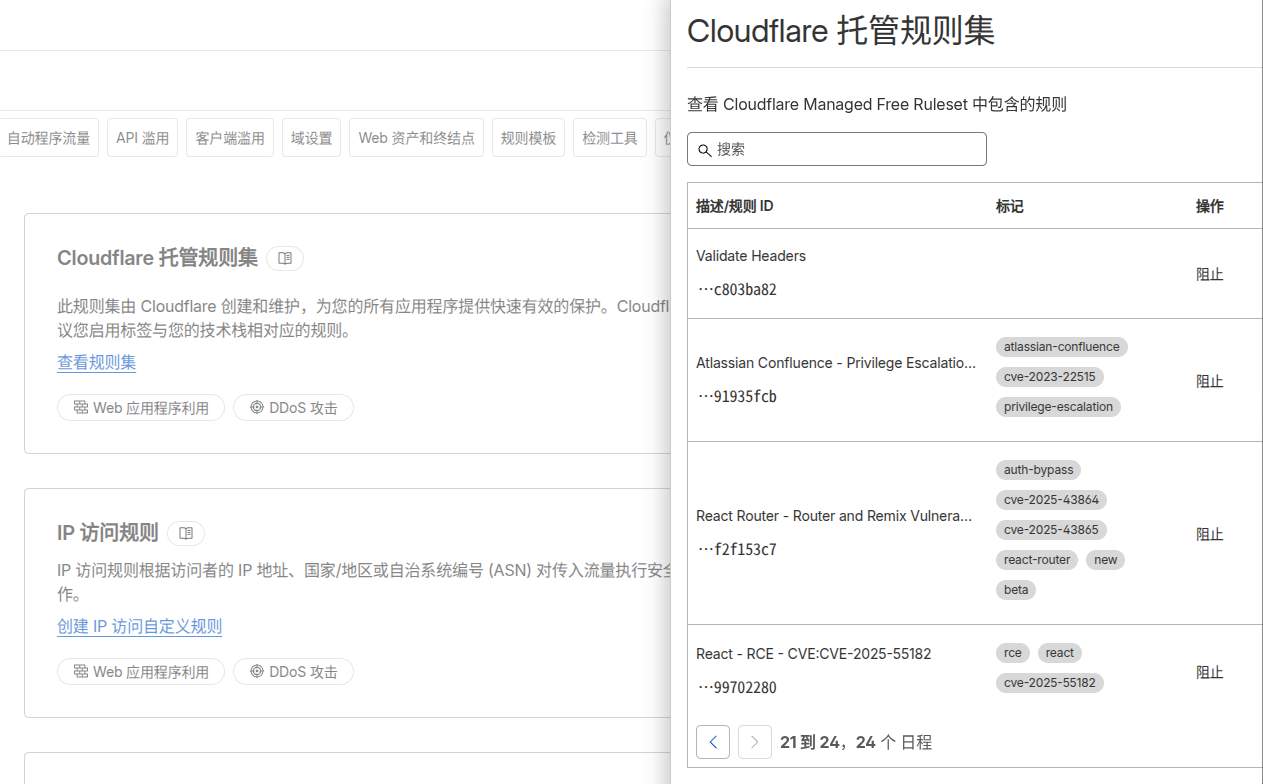Toggle the API 滥用 filter chip
The height and width of the screenshot is (784, 1263).
tap(142, 137)
